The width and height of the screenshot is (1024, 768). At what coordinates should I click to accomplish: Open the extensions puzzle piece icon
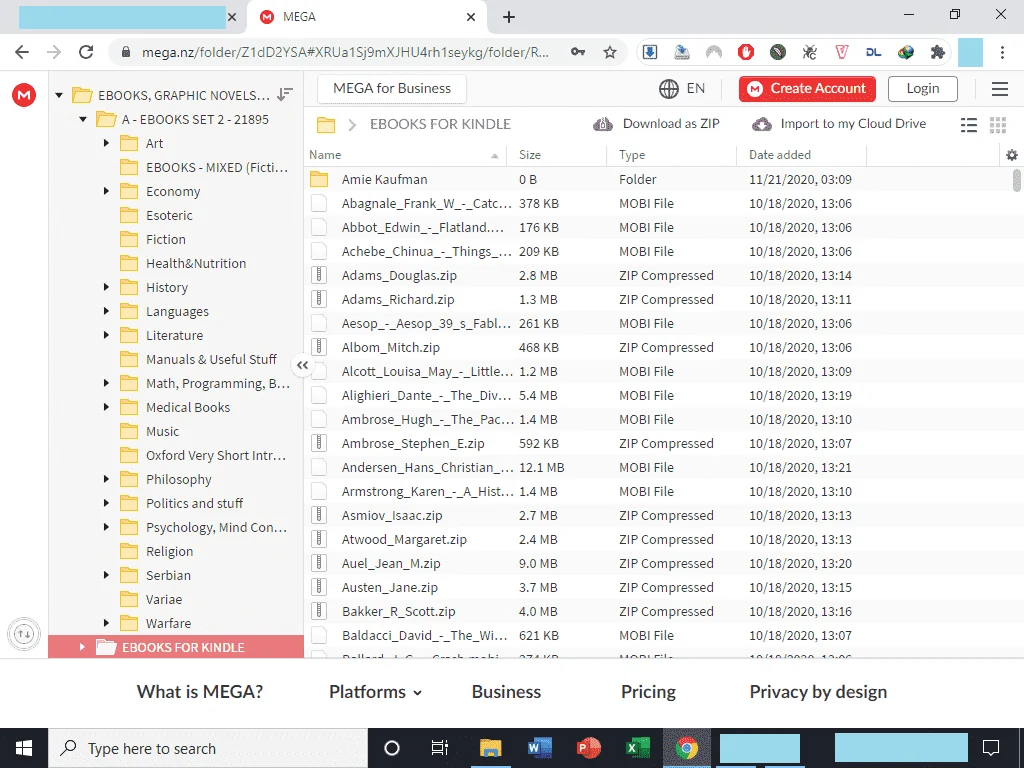(938, 52)
